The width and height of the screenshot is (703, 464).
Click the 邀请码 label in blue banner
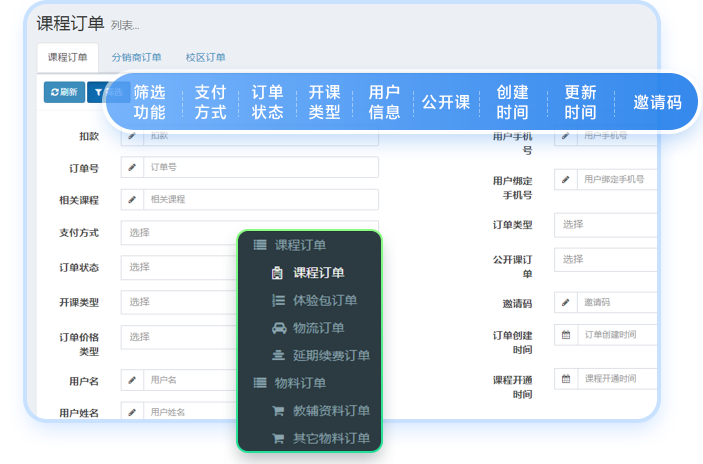[658, 102]
